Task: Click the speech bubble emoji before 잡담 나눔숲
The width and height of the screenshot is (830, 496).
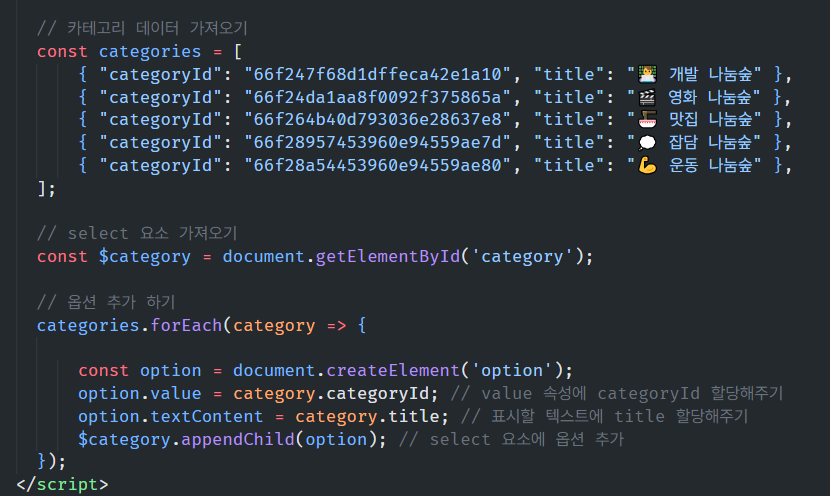Action: point(647,142)
